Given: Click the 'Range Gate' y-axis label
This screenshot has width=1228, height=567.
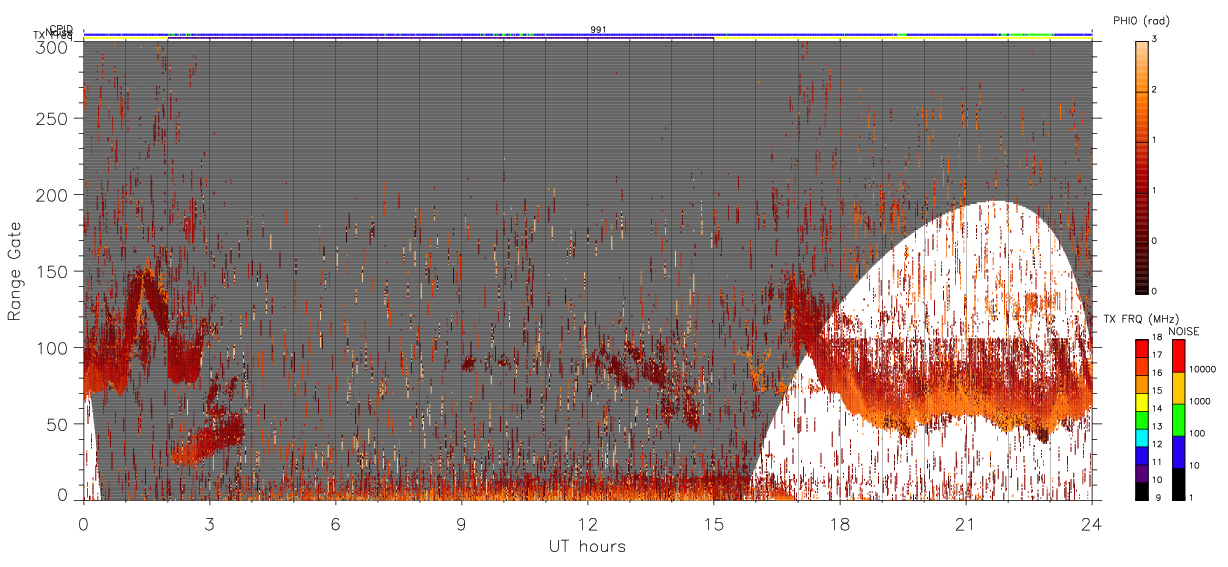Looking at the screenshot, I should click(15, 270).
